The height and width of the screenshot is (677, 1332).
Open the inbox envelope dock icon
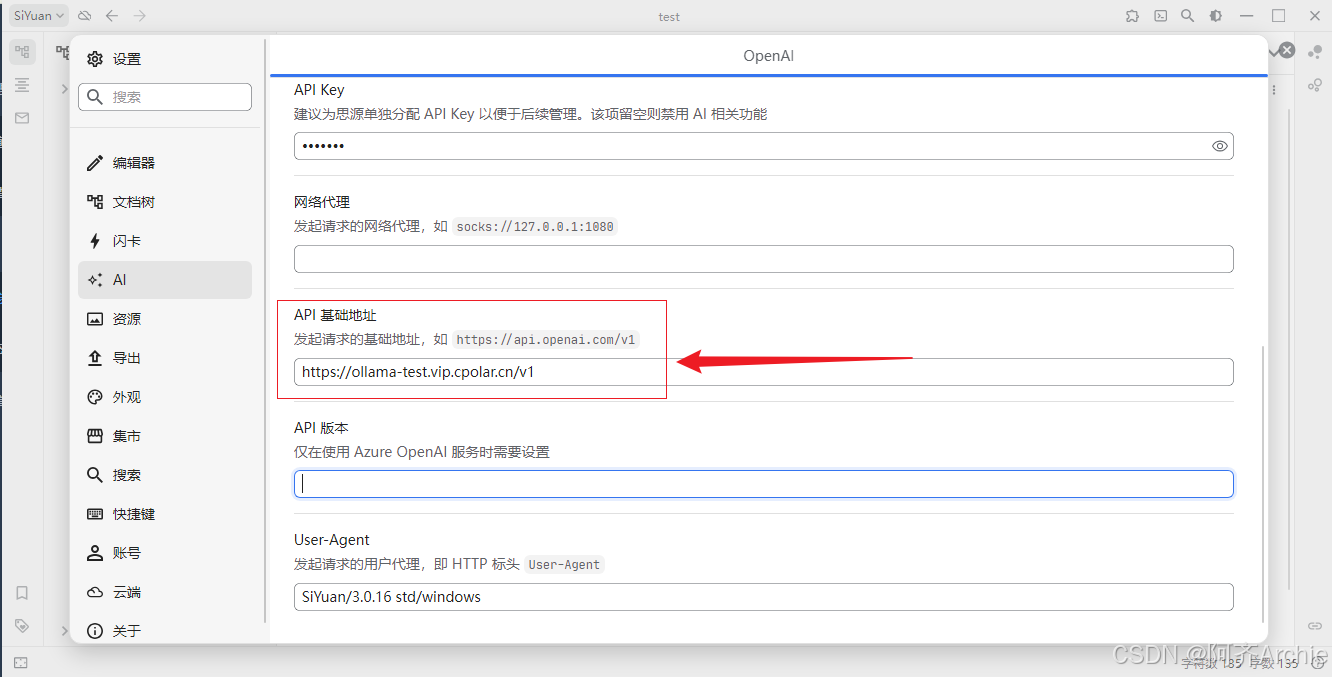[22, 118]
